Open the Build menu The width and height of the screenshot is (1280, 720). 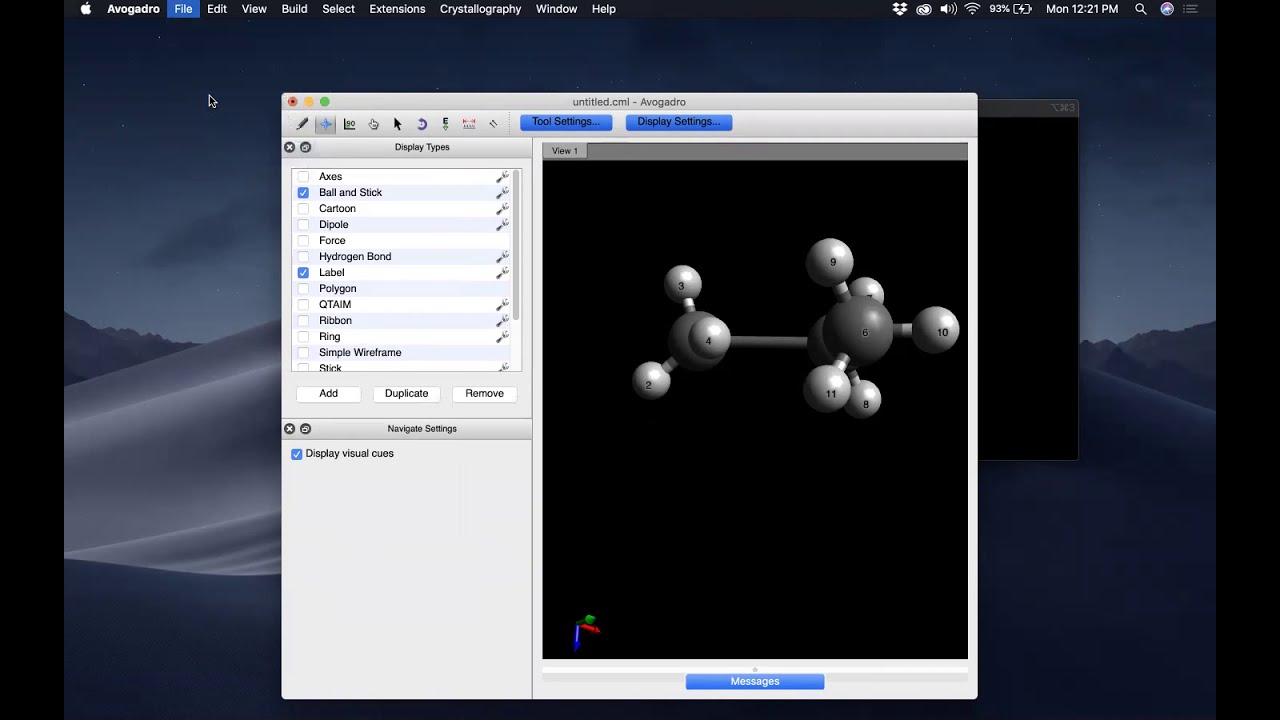[294, 9]
